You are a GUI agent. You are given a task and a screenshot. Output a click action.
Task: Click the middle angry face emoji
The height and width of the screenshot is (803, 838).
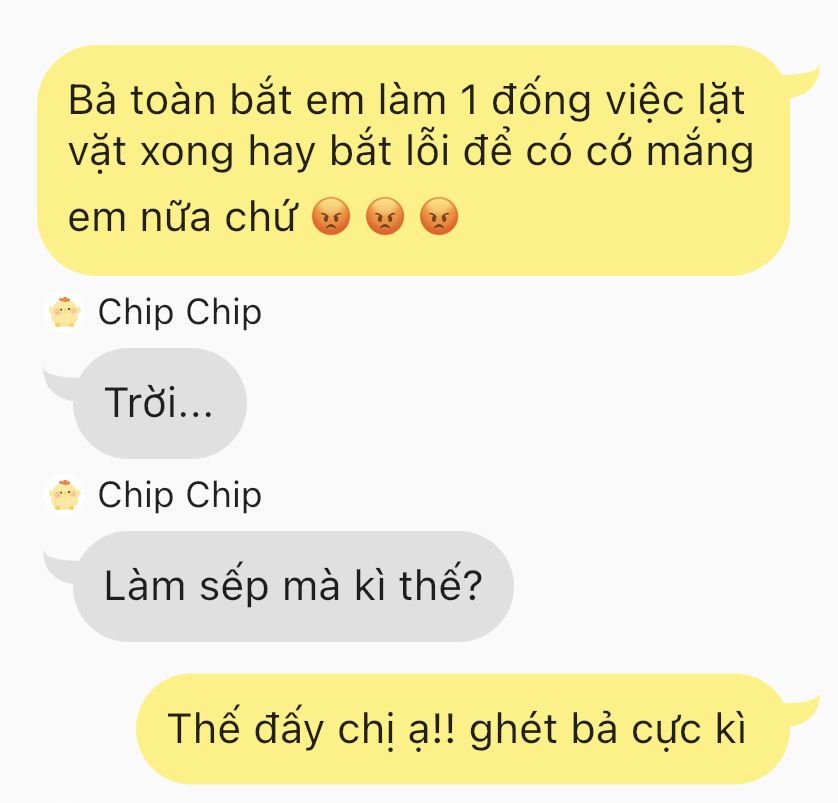pos(385,216)
